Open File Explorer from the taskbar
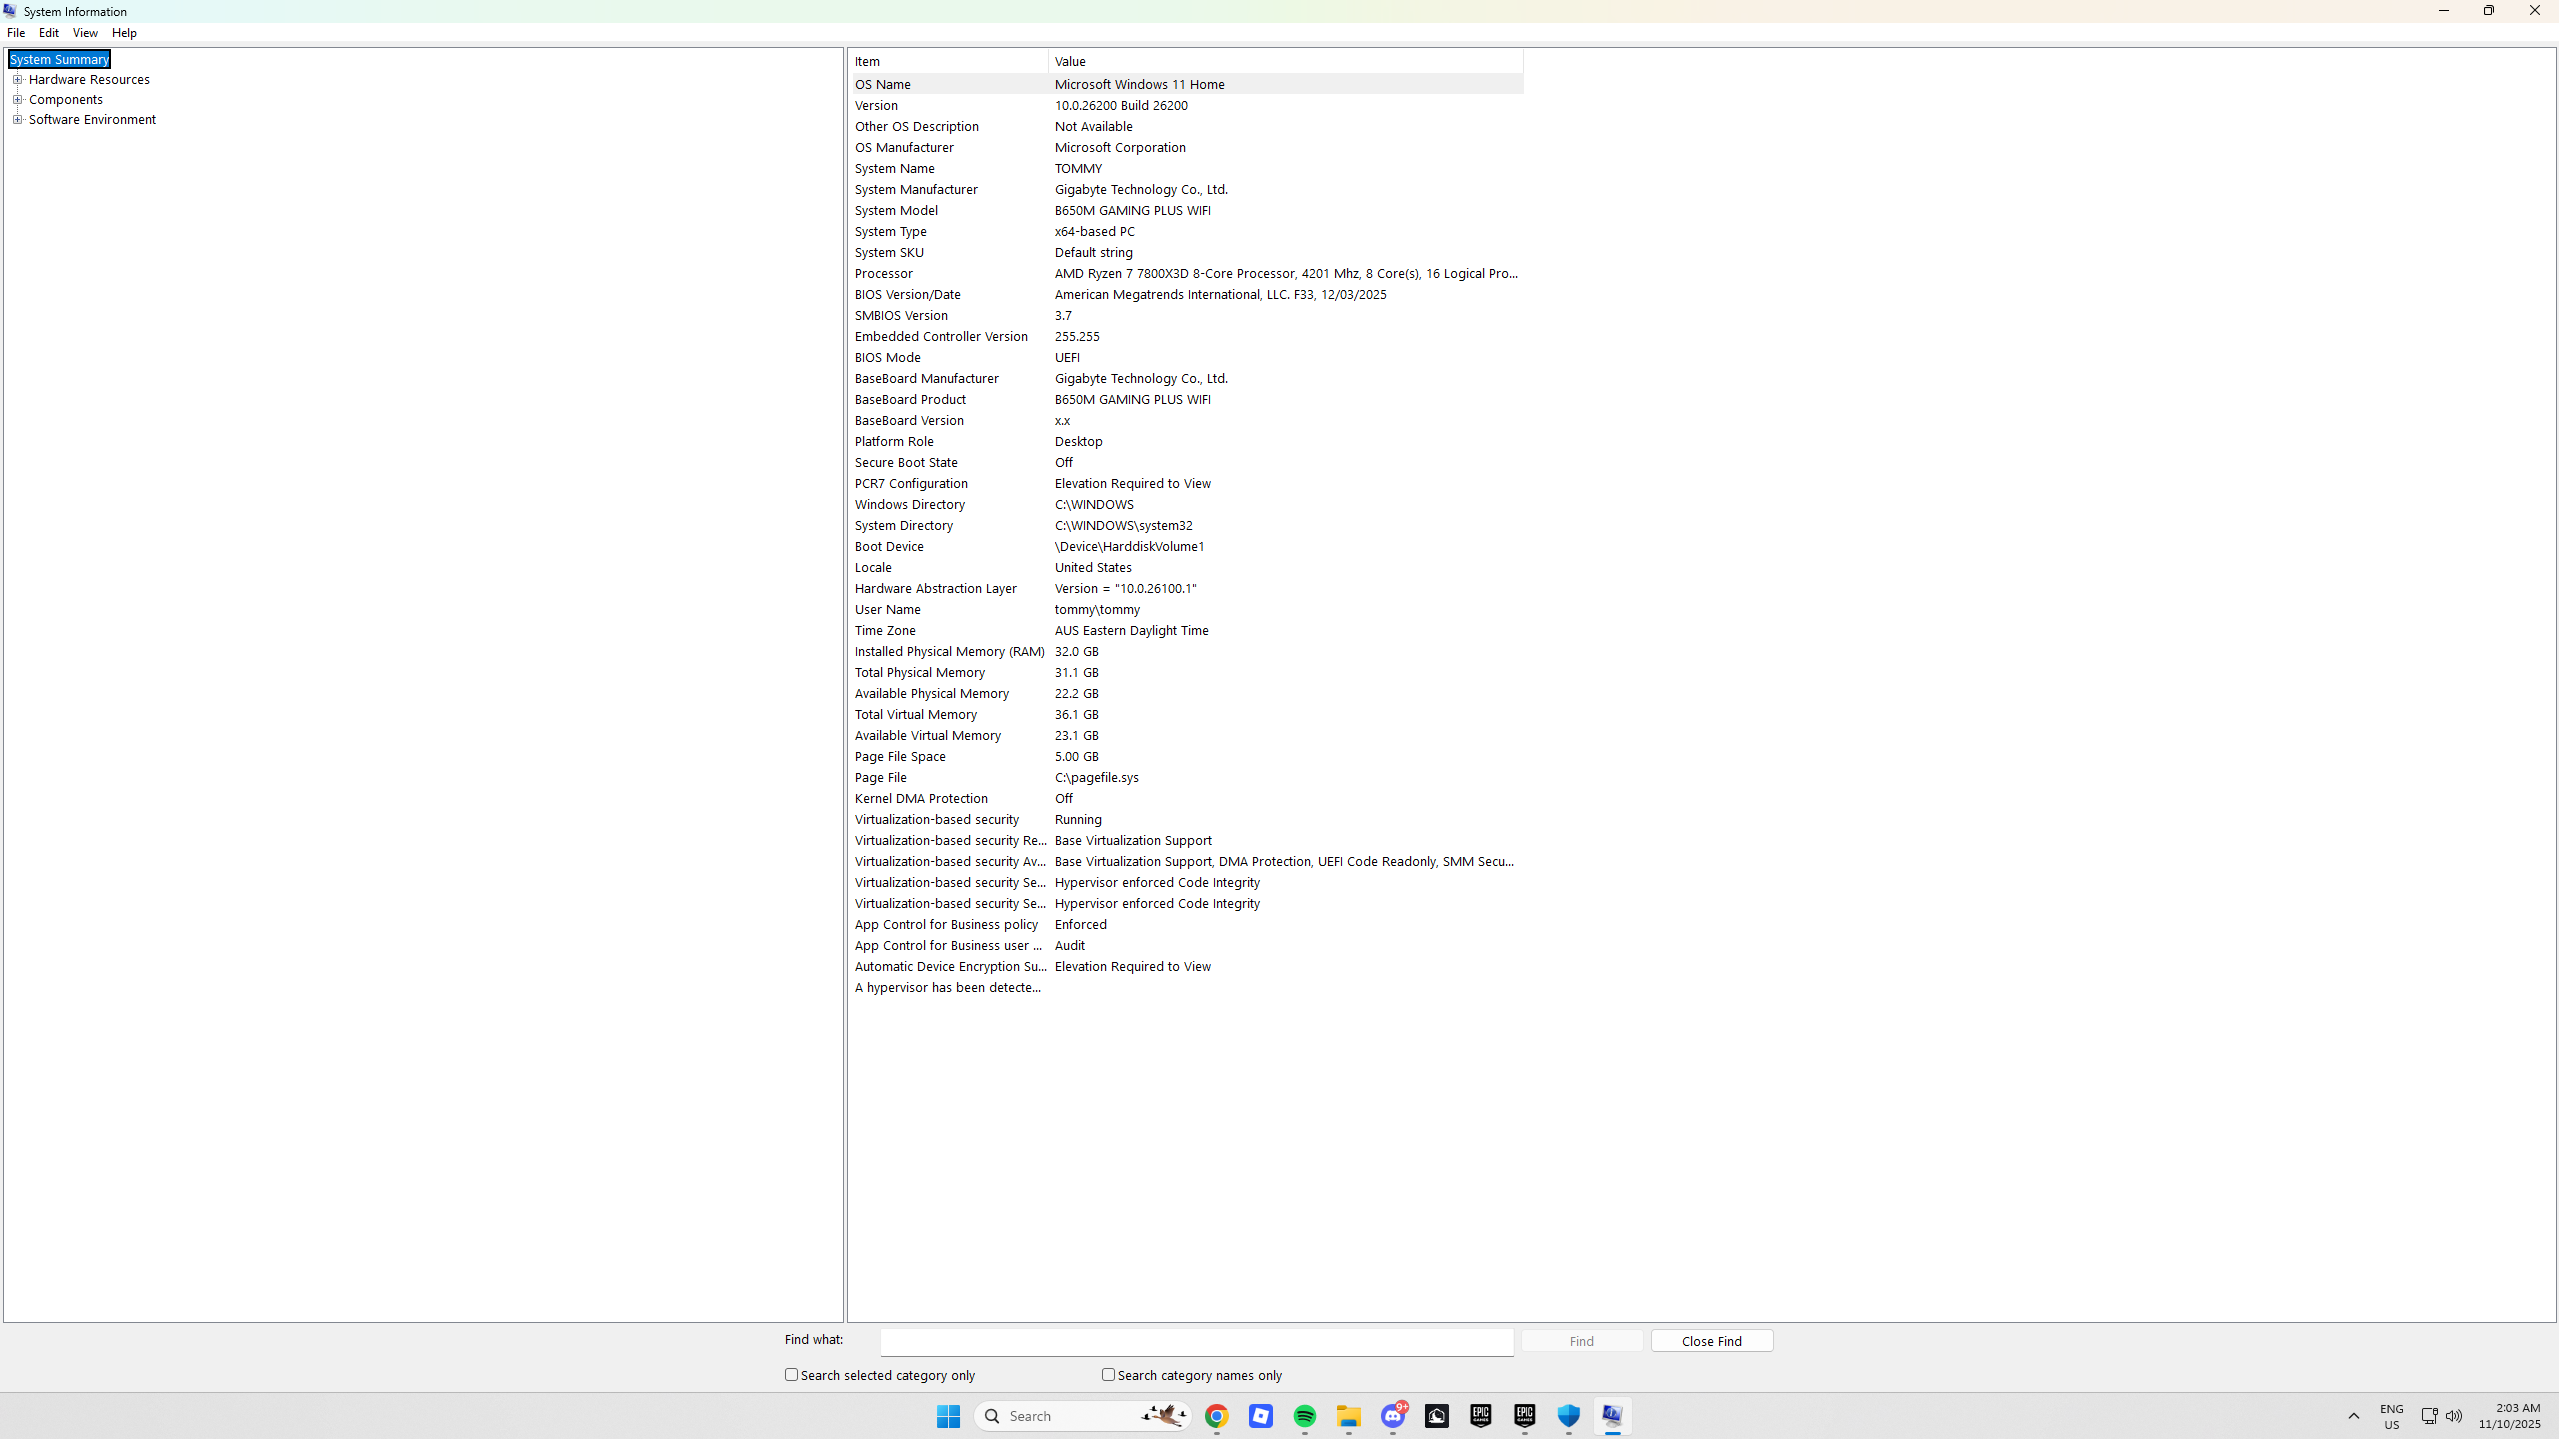This screenshot has height=1439, width=2559. coord(1349,1416)
